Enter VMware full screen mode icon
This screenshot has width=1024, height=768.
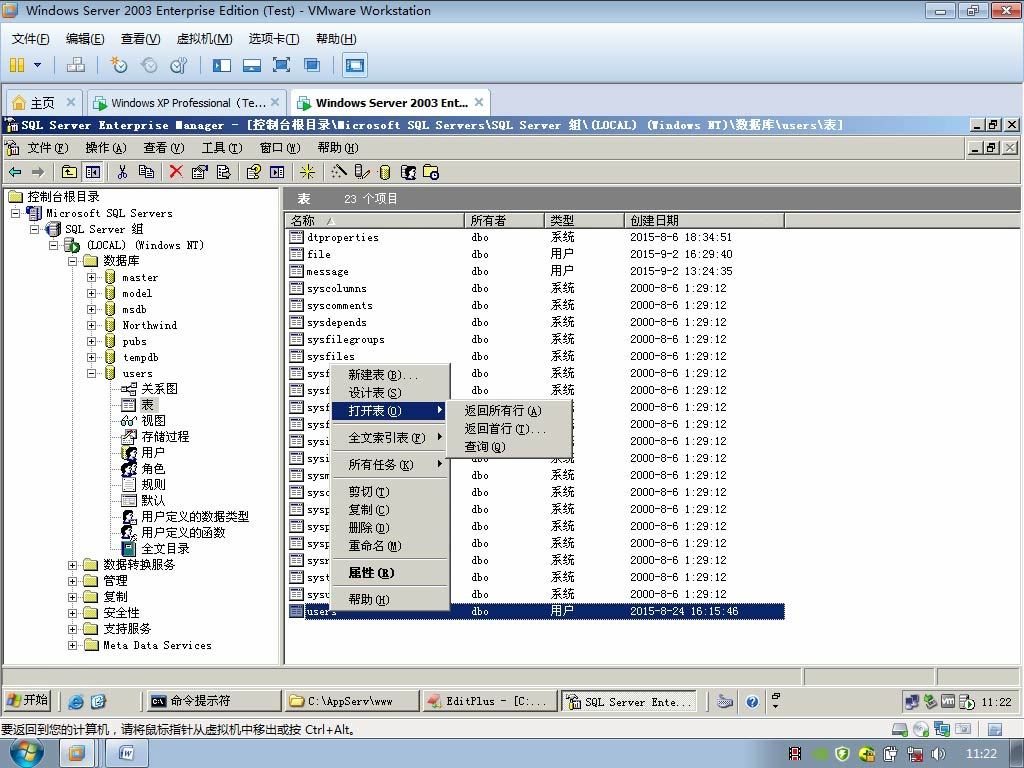(x=281, y=65)
